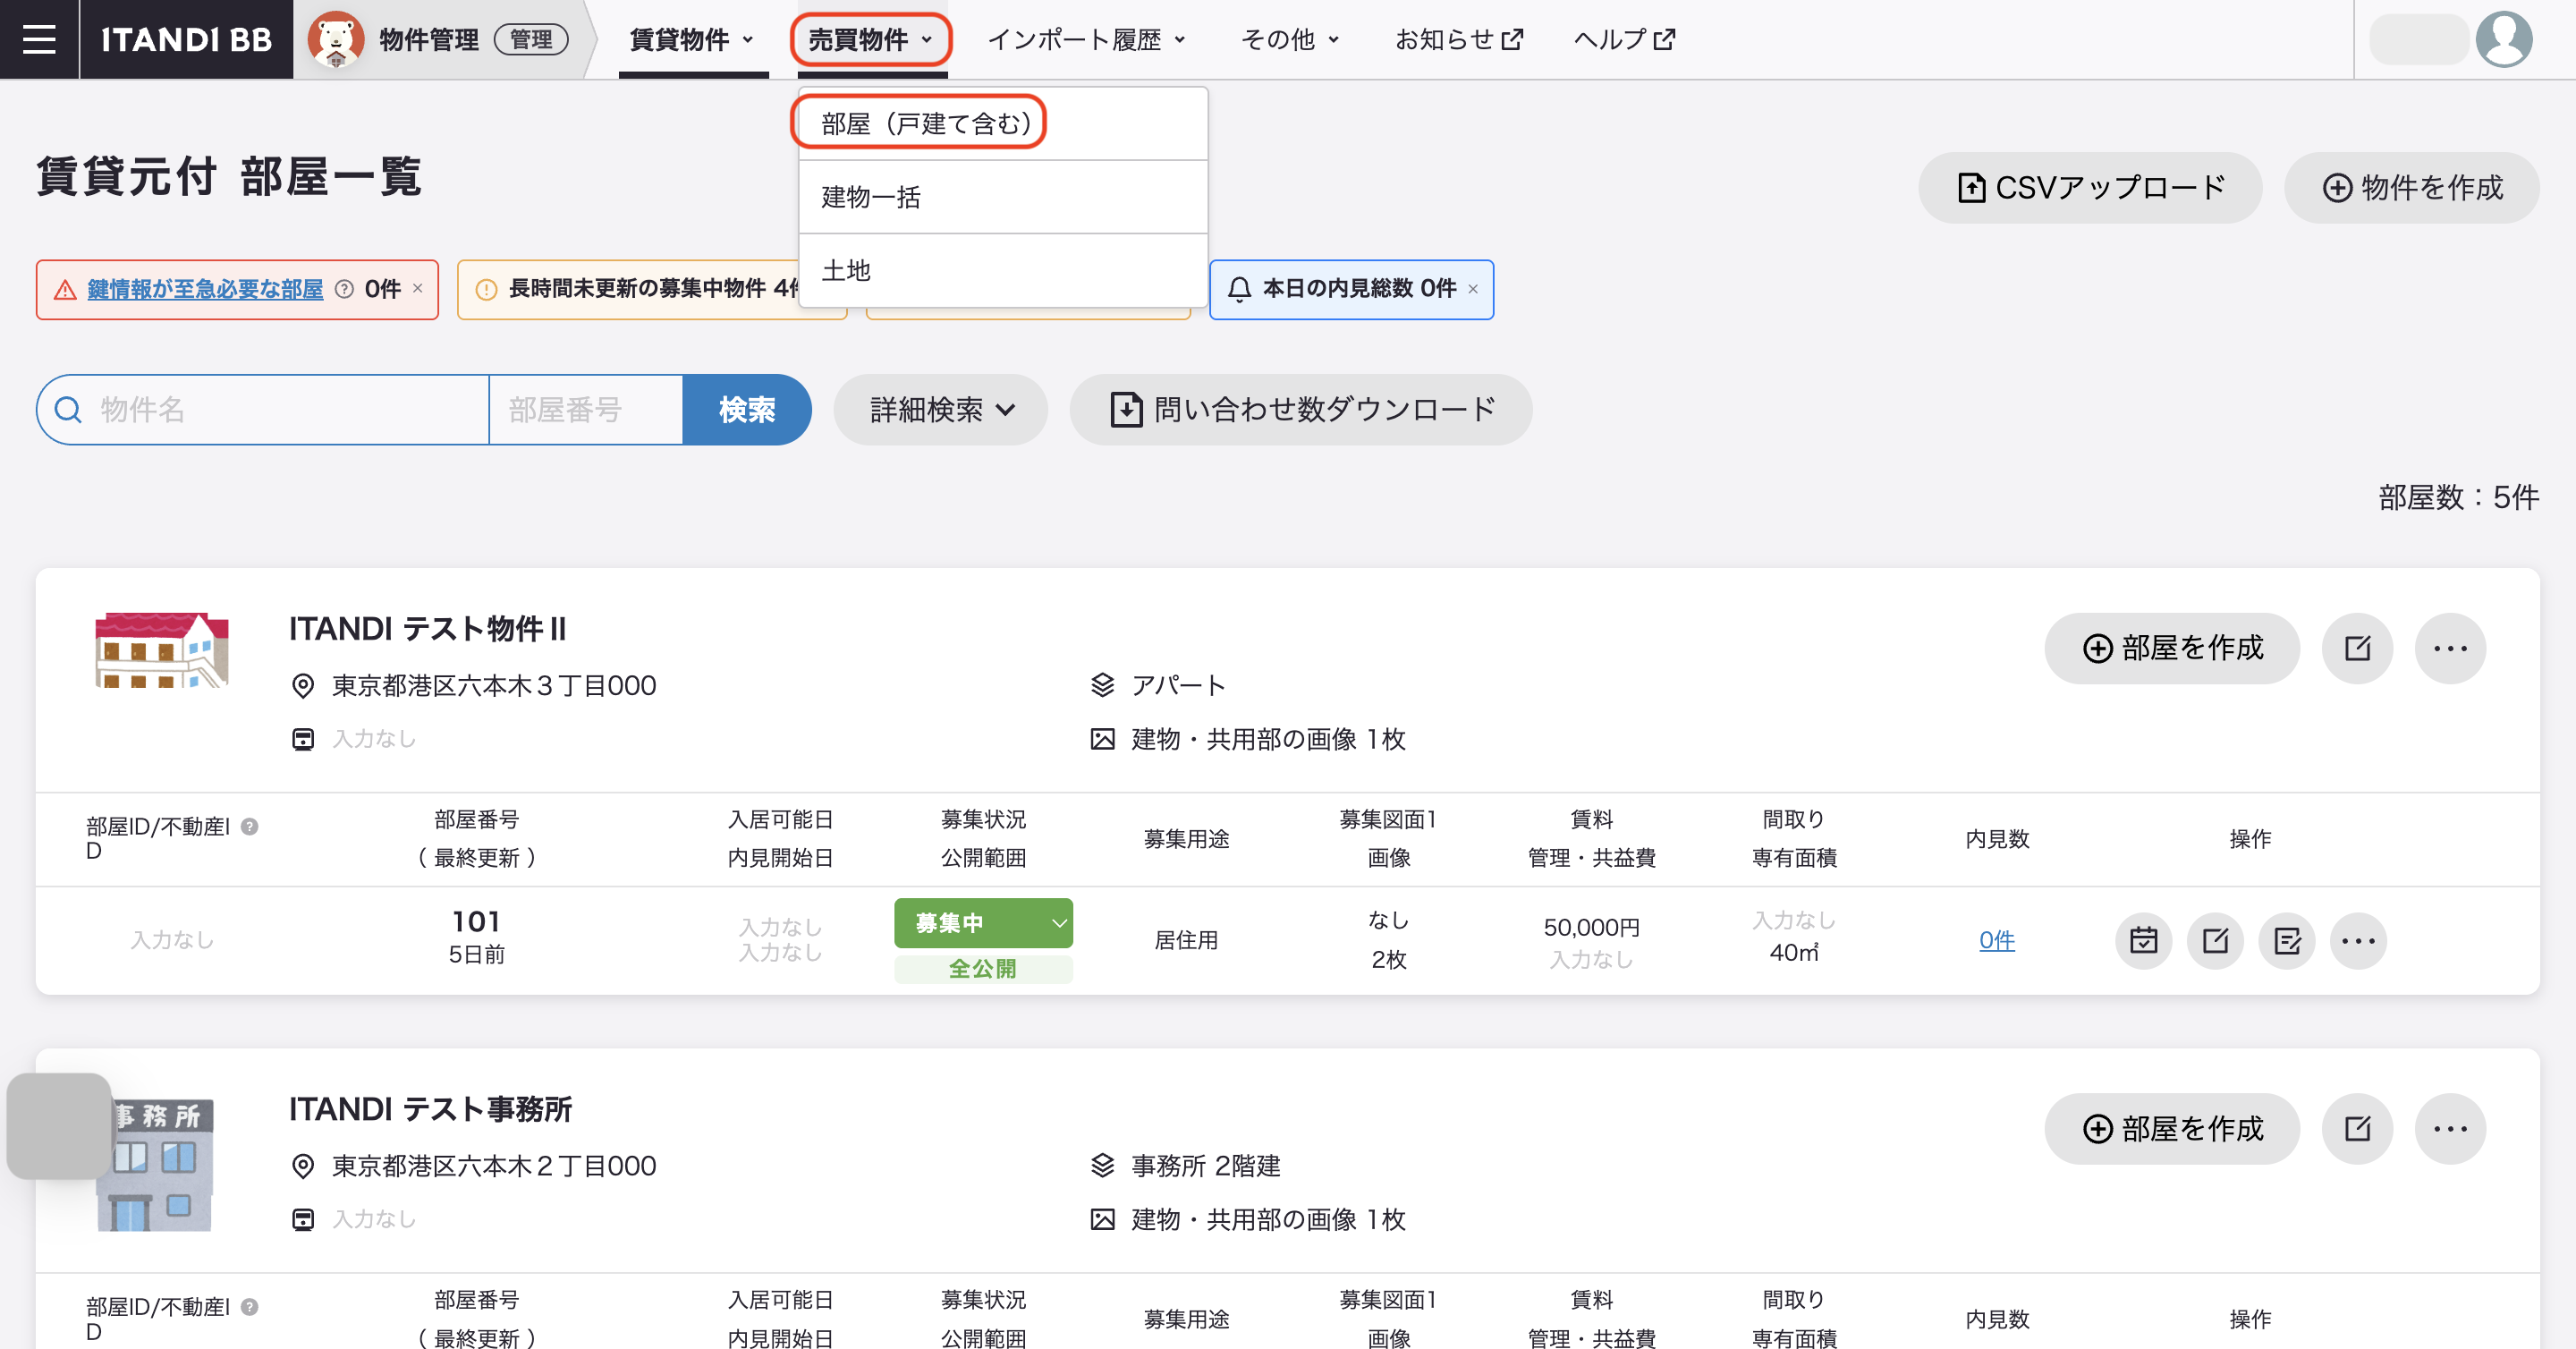Open more options for テスト物件 II
The height and width of the screenshot is (1349, 2576).
click(x=2450, y=648)
